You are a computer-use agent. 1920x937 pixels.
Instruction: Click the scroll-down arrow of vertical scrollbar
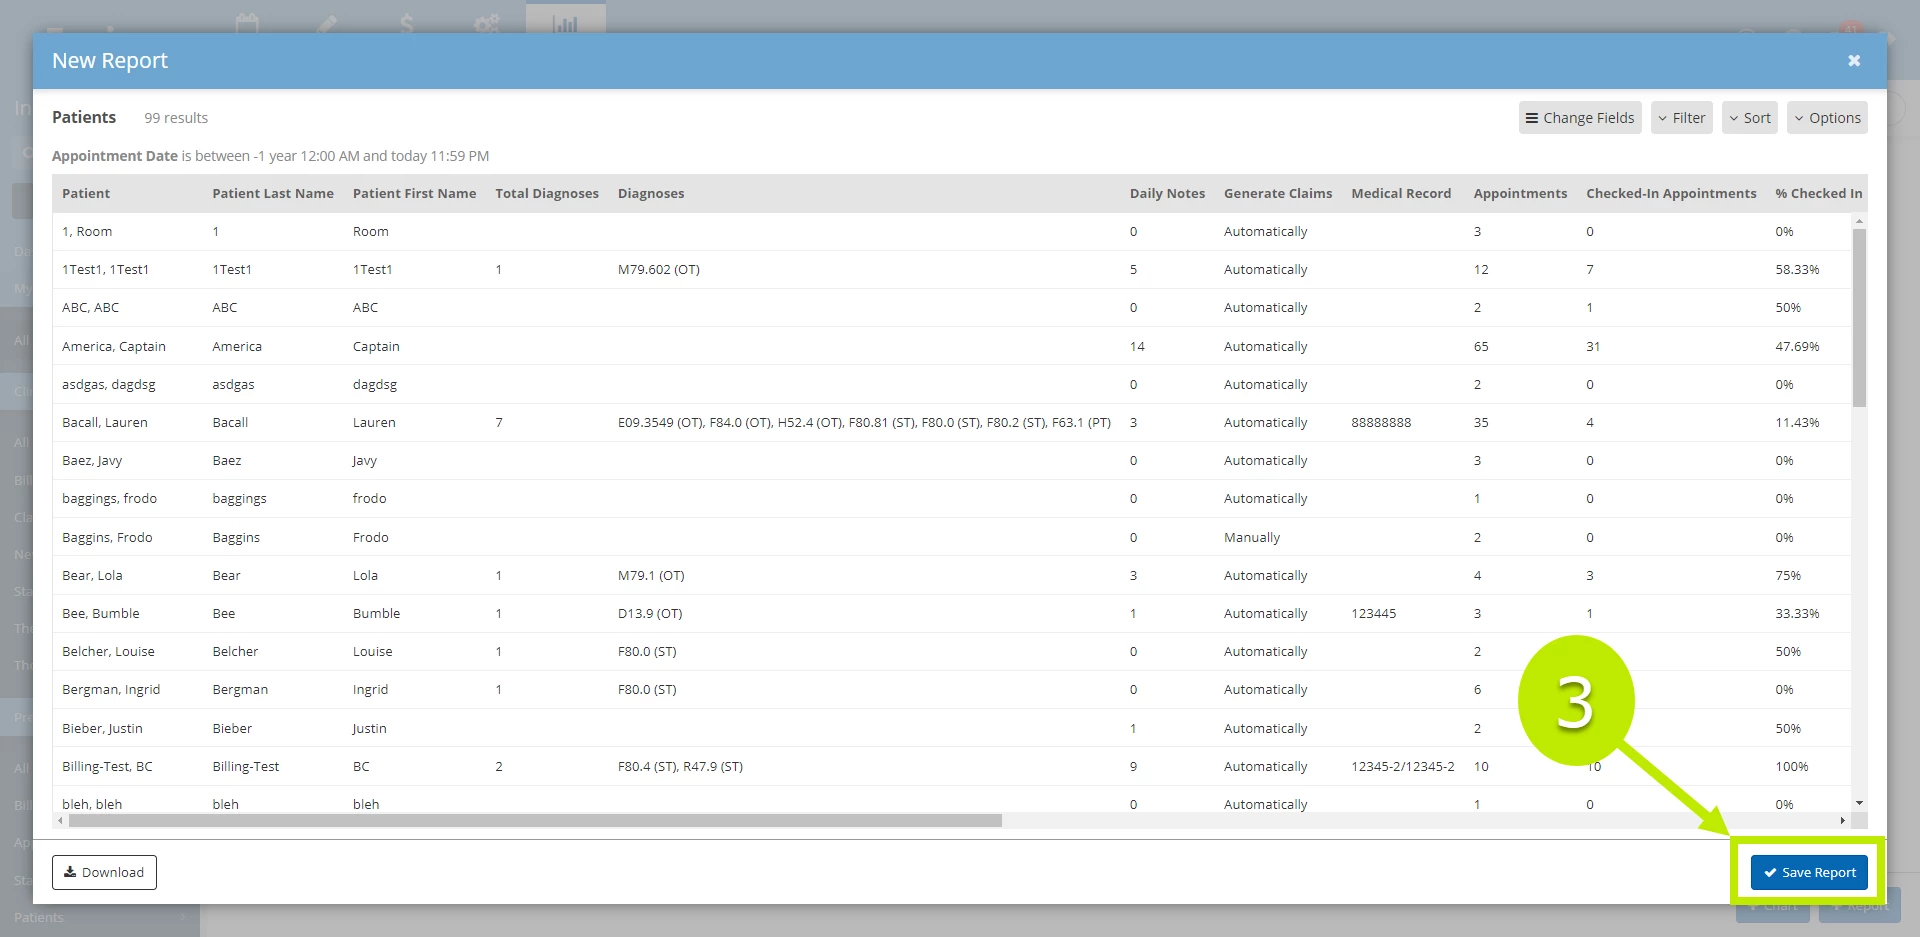pyautogui.click(x=1859, y=803)
